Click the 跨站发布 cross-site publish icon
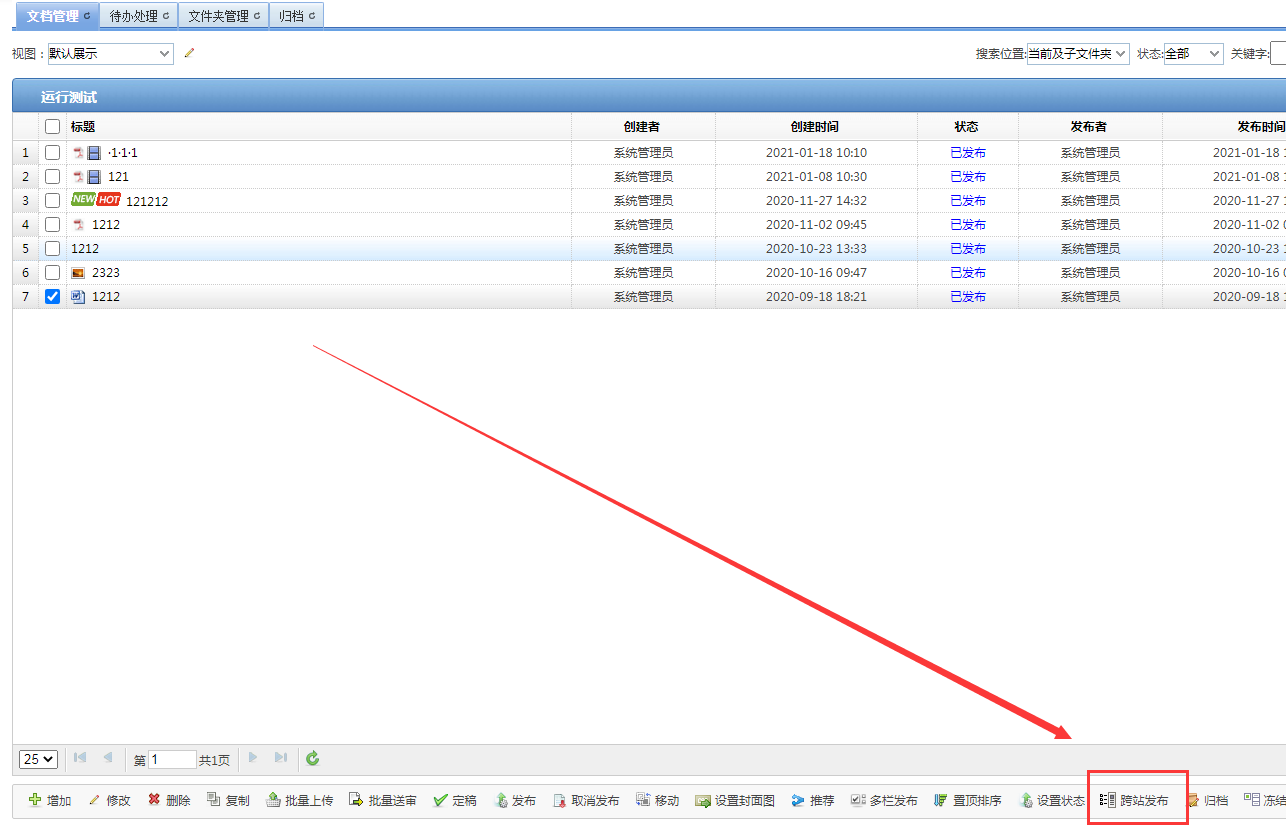Viewport: 1286px width, 834px height. pyautogui.click(x=1108, y=800)
